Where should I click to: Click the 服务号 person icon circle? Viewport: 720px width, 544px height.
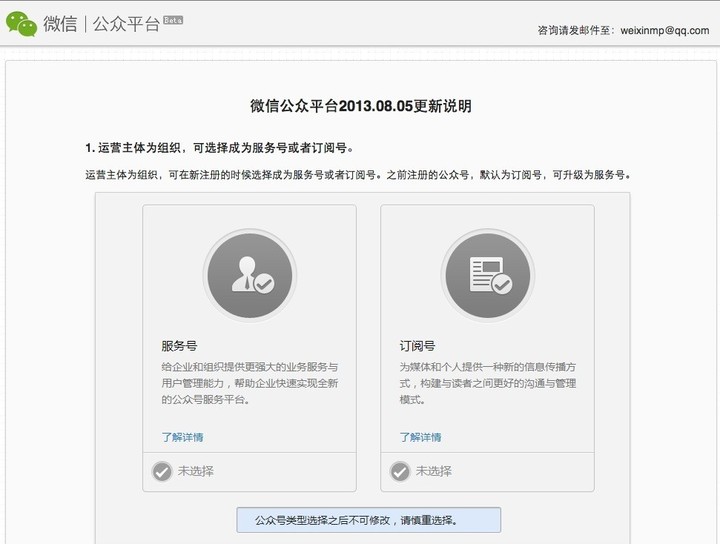click(249, 275)
